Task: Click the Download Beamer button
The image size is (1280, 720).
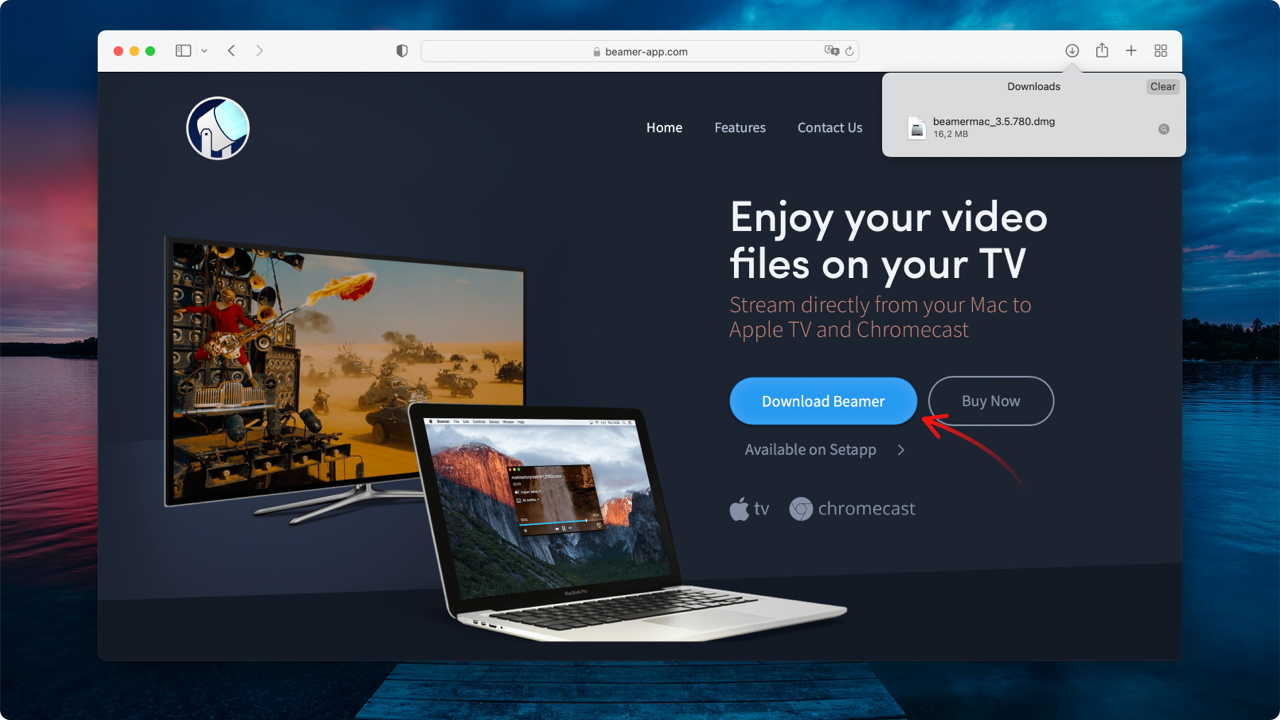Action: pyautogui.click(x=823, y=401)
